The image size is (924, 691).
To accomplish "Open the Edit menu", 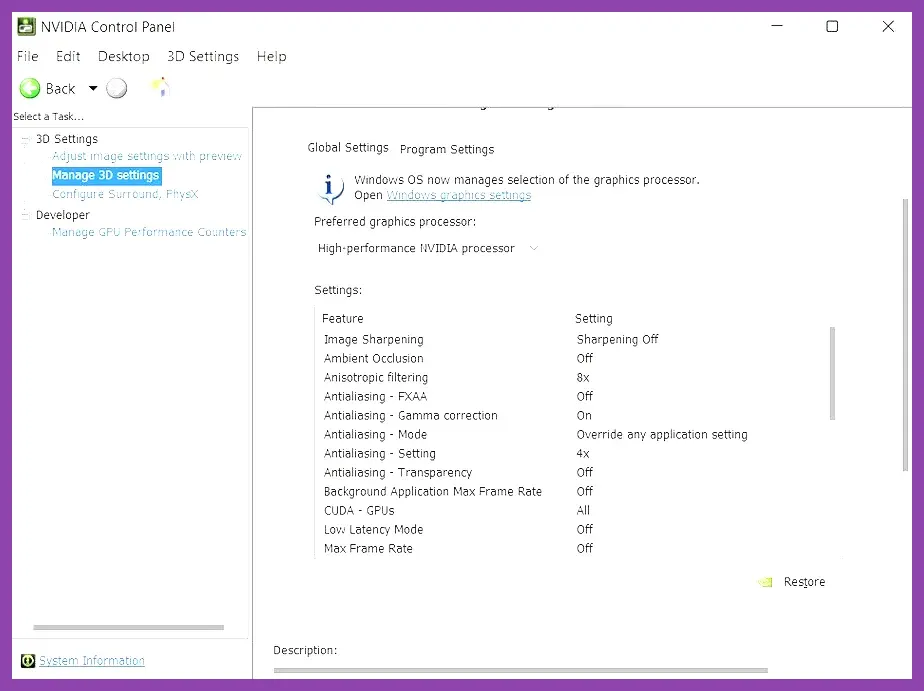I will point(68,56).
